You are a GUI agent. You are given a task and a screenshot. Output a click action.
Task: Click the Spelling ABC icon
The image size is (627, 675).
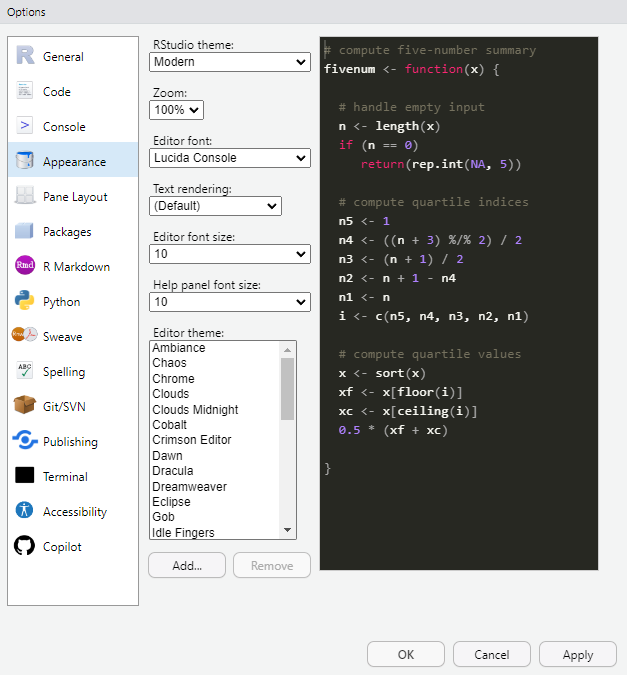click(x=25, y=371)
